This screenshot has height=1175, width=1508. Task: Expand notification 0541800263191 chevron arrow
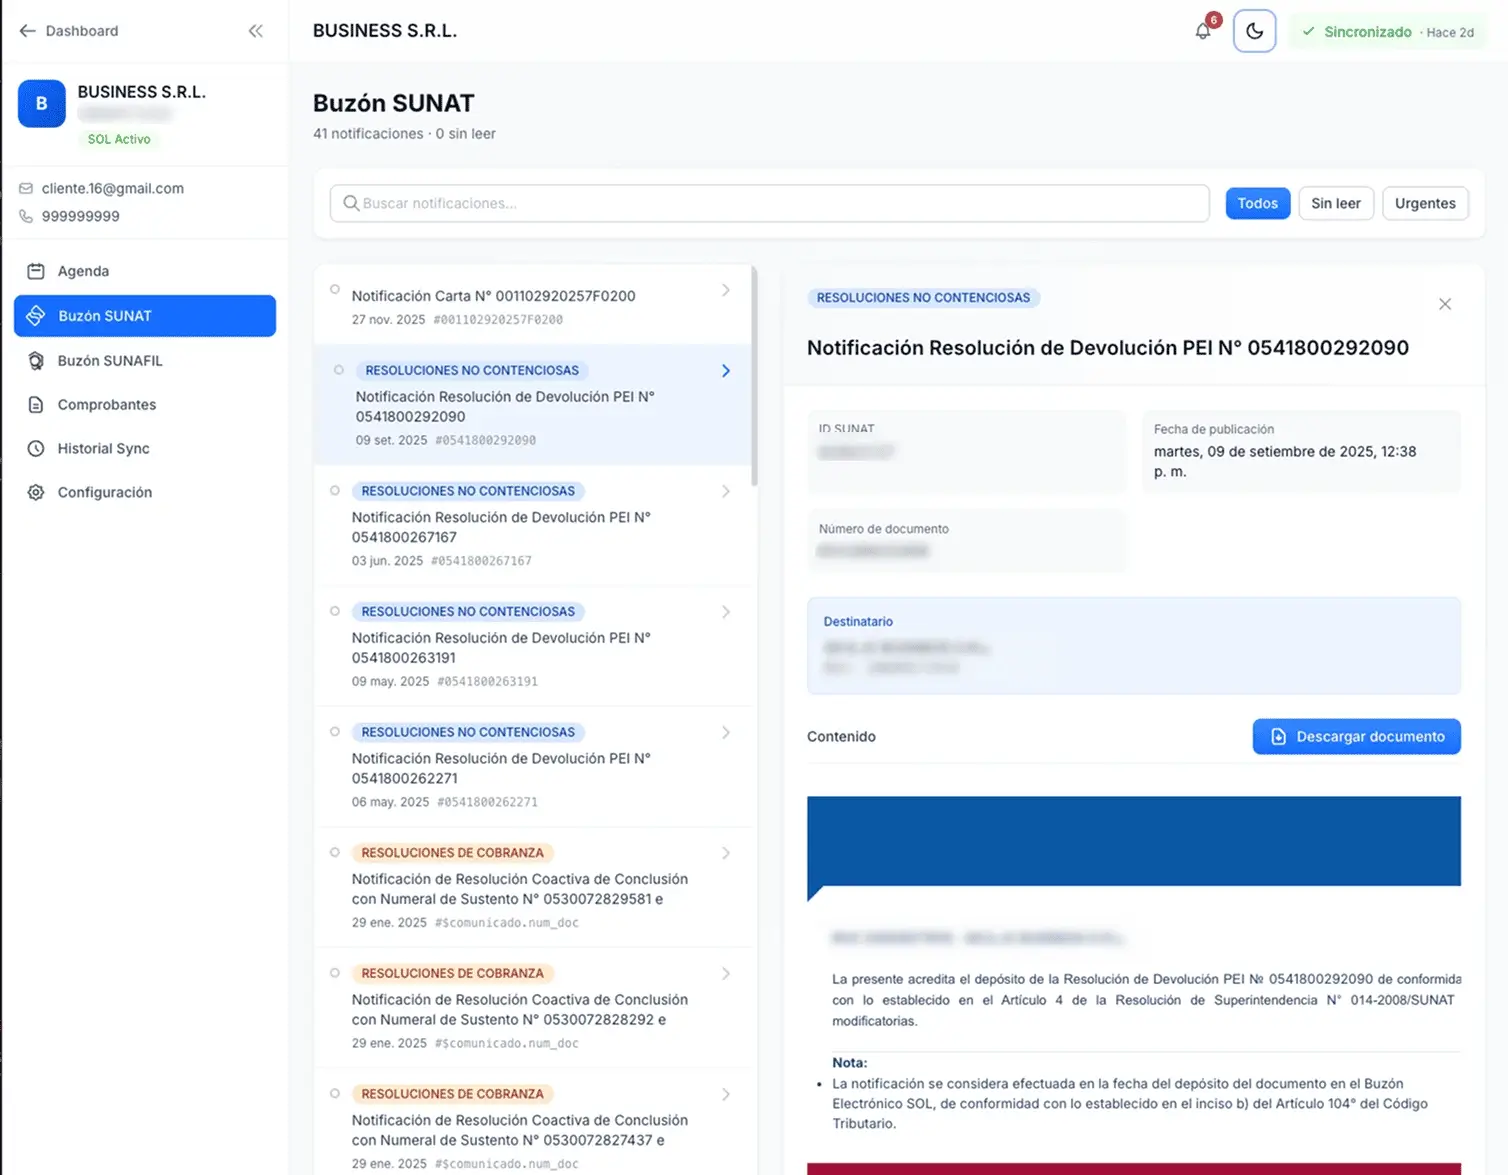[726, 612]
